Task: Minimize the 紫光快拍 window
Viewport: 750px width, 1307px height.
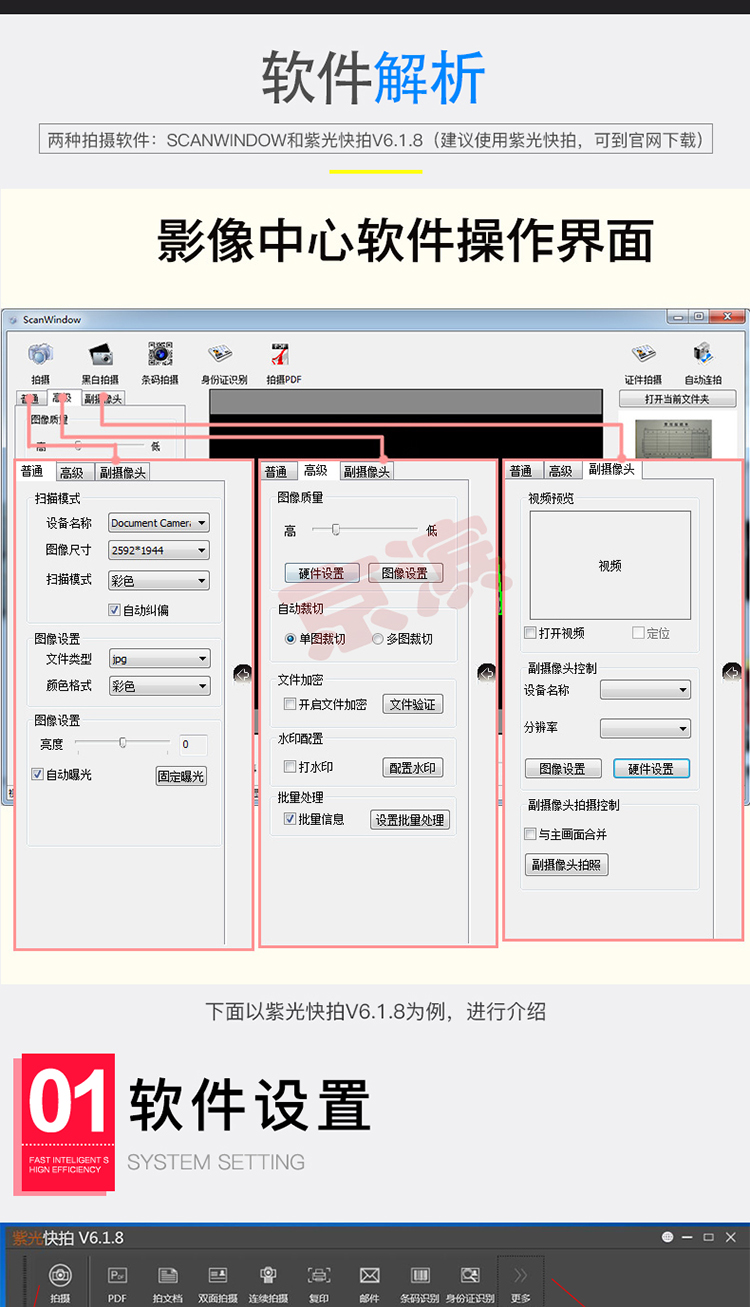Action: point(687,1238)
